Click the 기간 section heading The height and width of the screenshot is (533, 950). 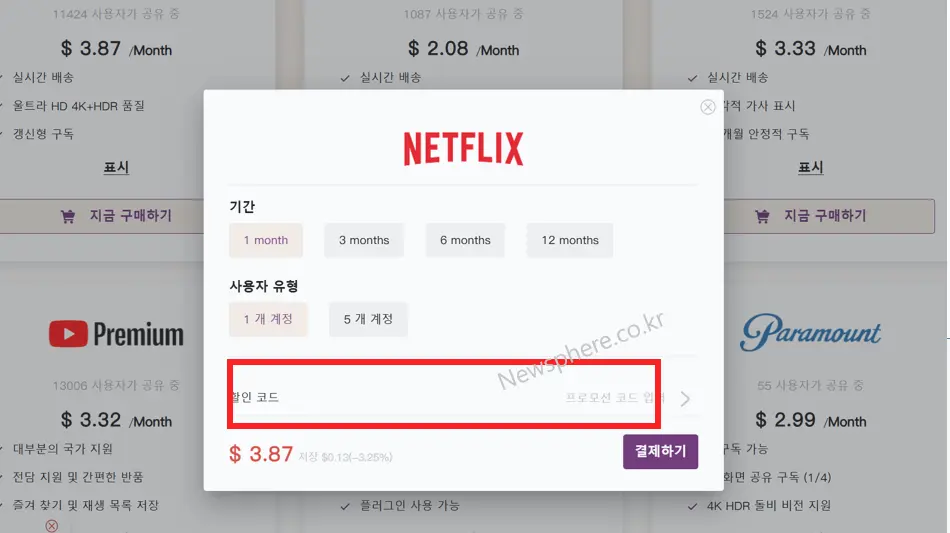(x=242, y=207)
